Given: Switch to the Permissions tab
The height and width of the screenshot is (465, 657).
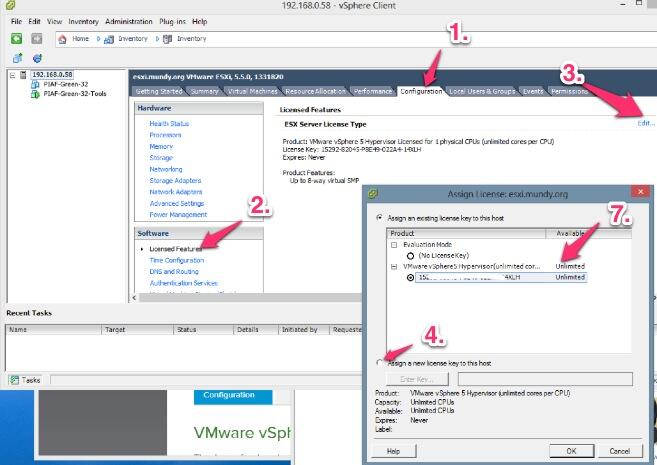Looking at the screenshot, I should tap(569, 91).
